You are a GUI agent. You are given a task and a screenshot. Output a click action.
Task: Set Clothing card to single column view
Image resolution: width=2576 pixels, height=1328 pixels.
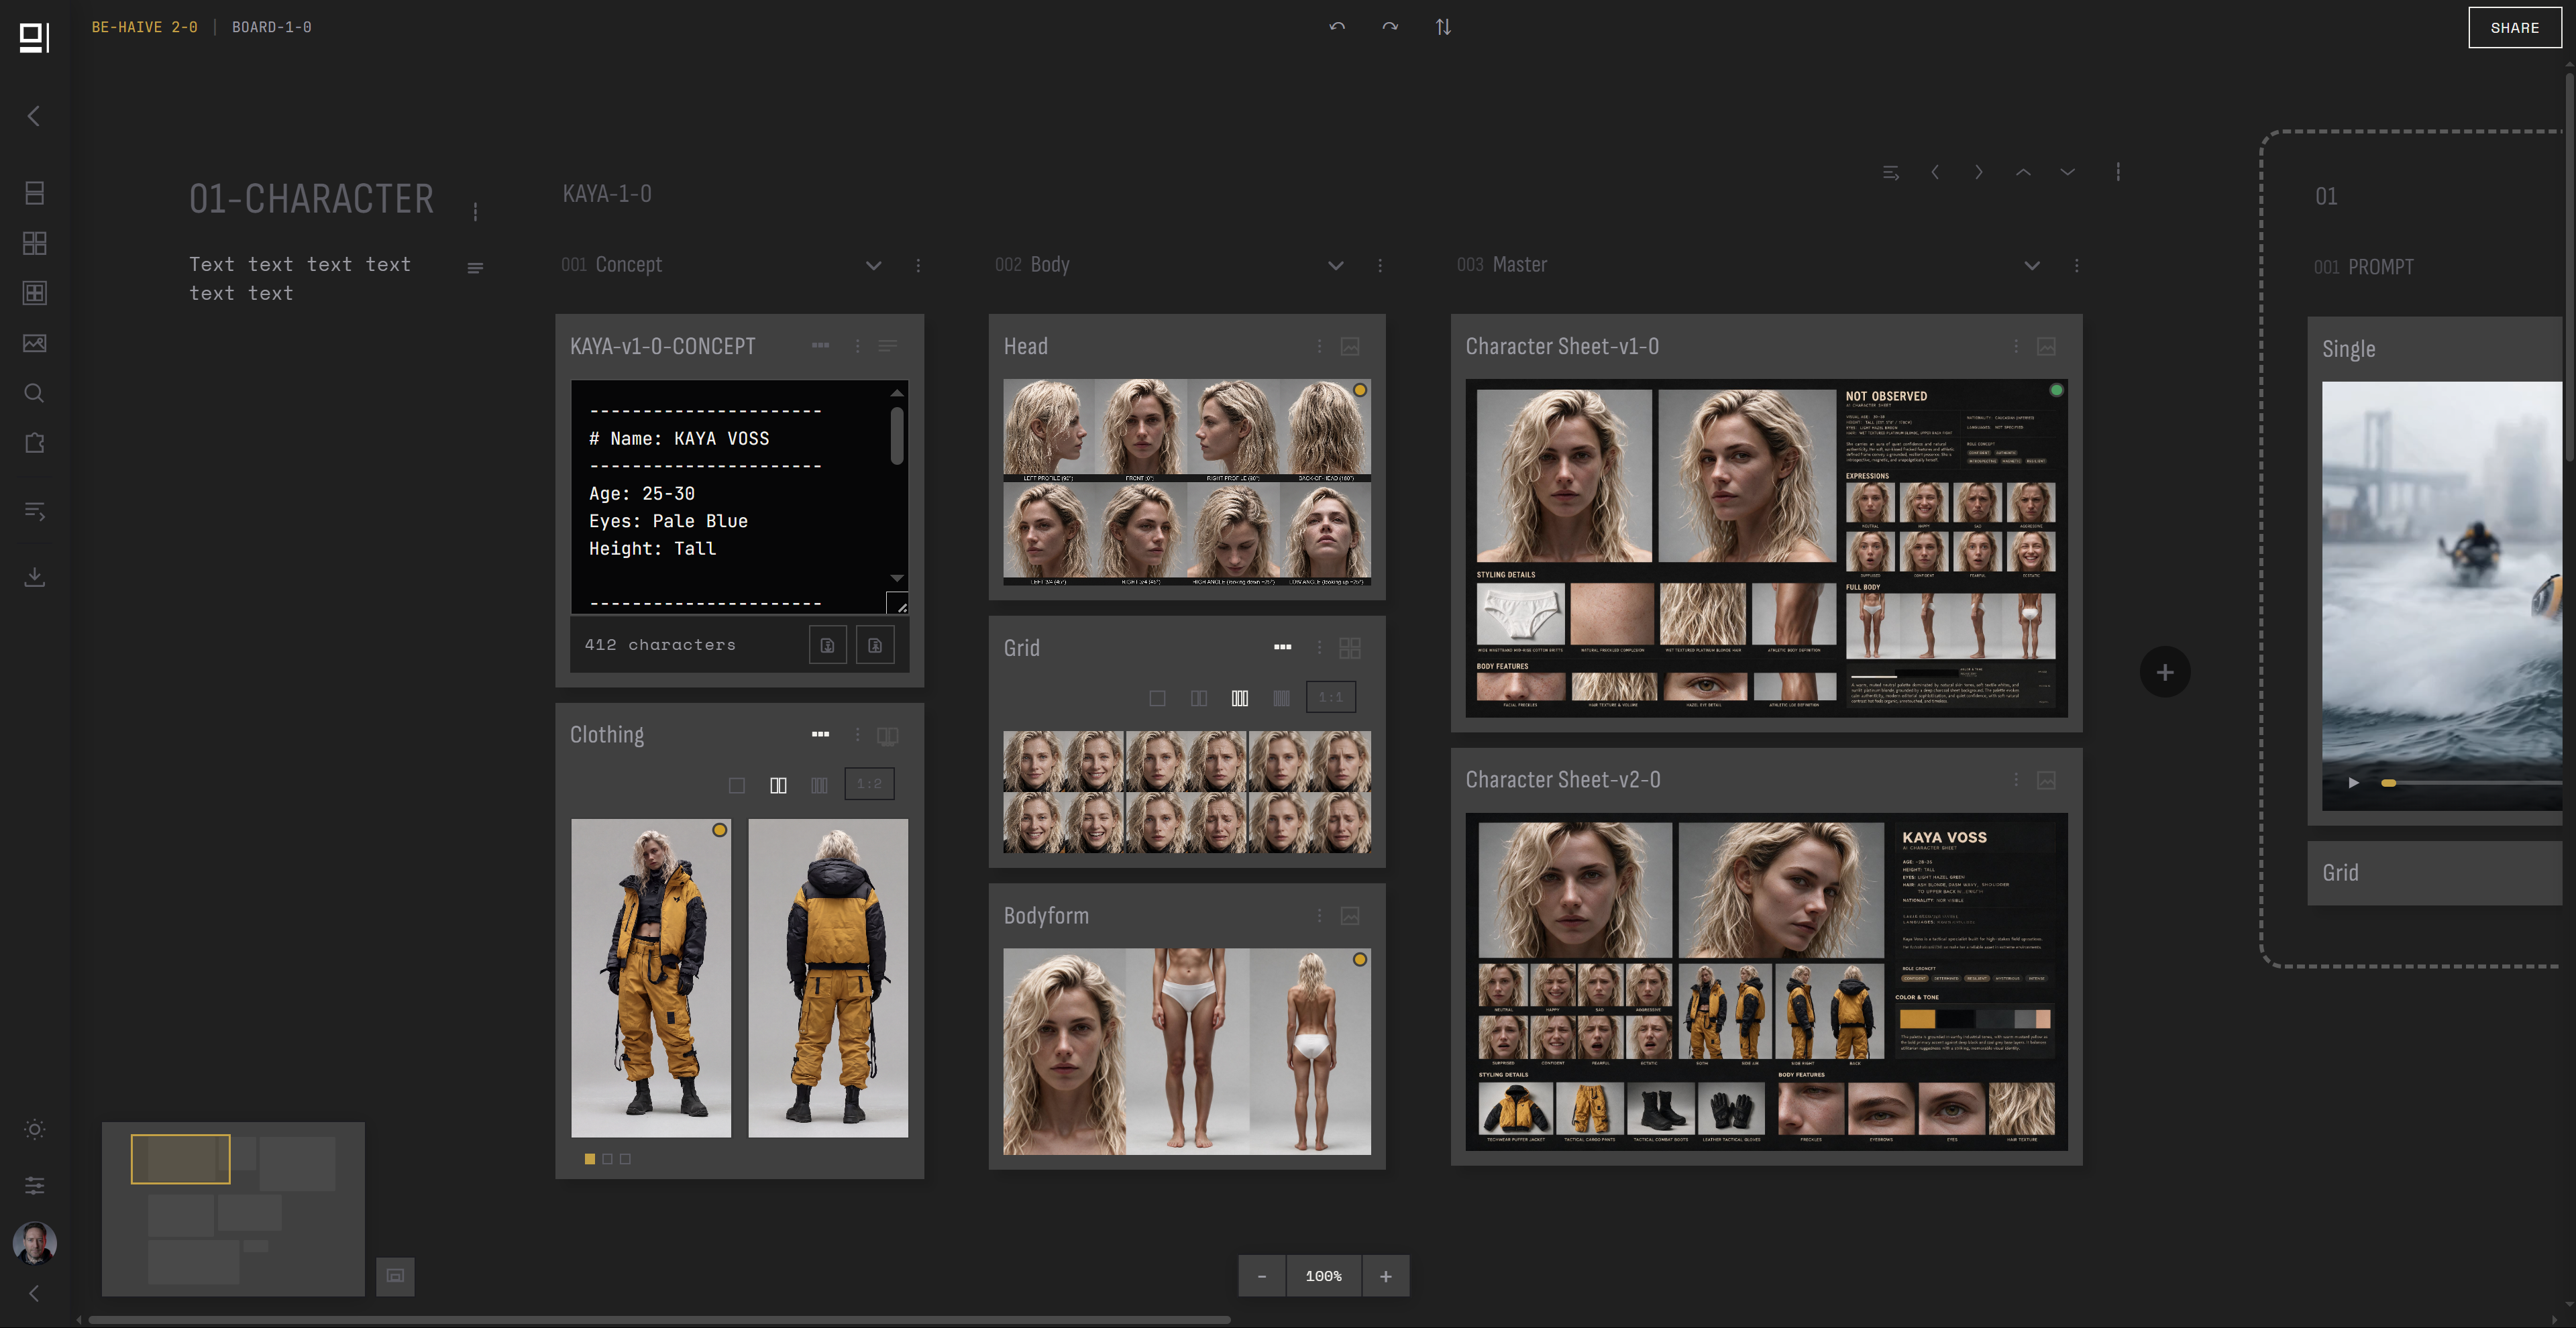pos(737,785)
